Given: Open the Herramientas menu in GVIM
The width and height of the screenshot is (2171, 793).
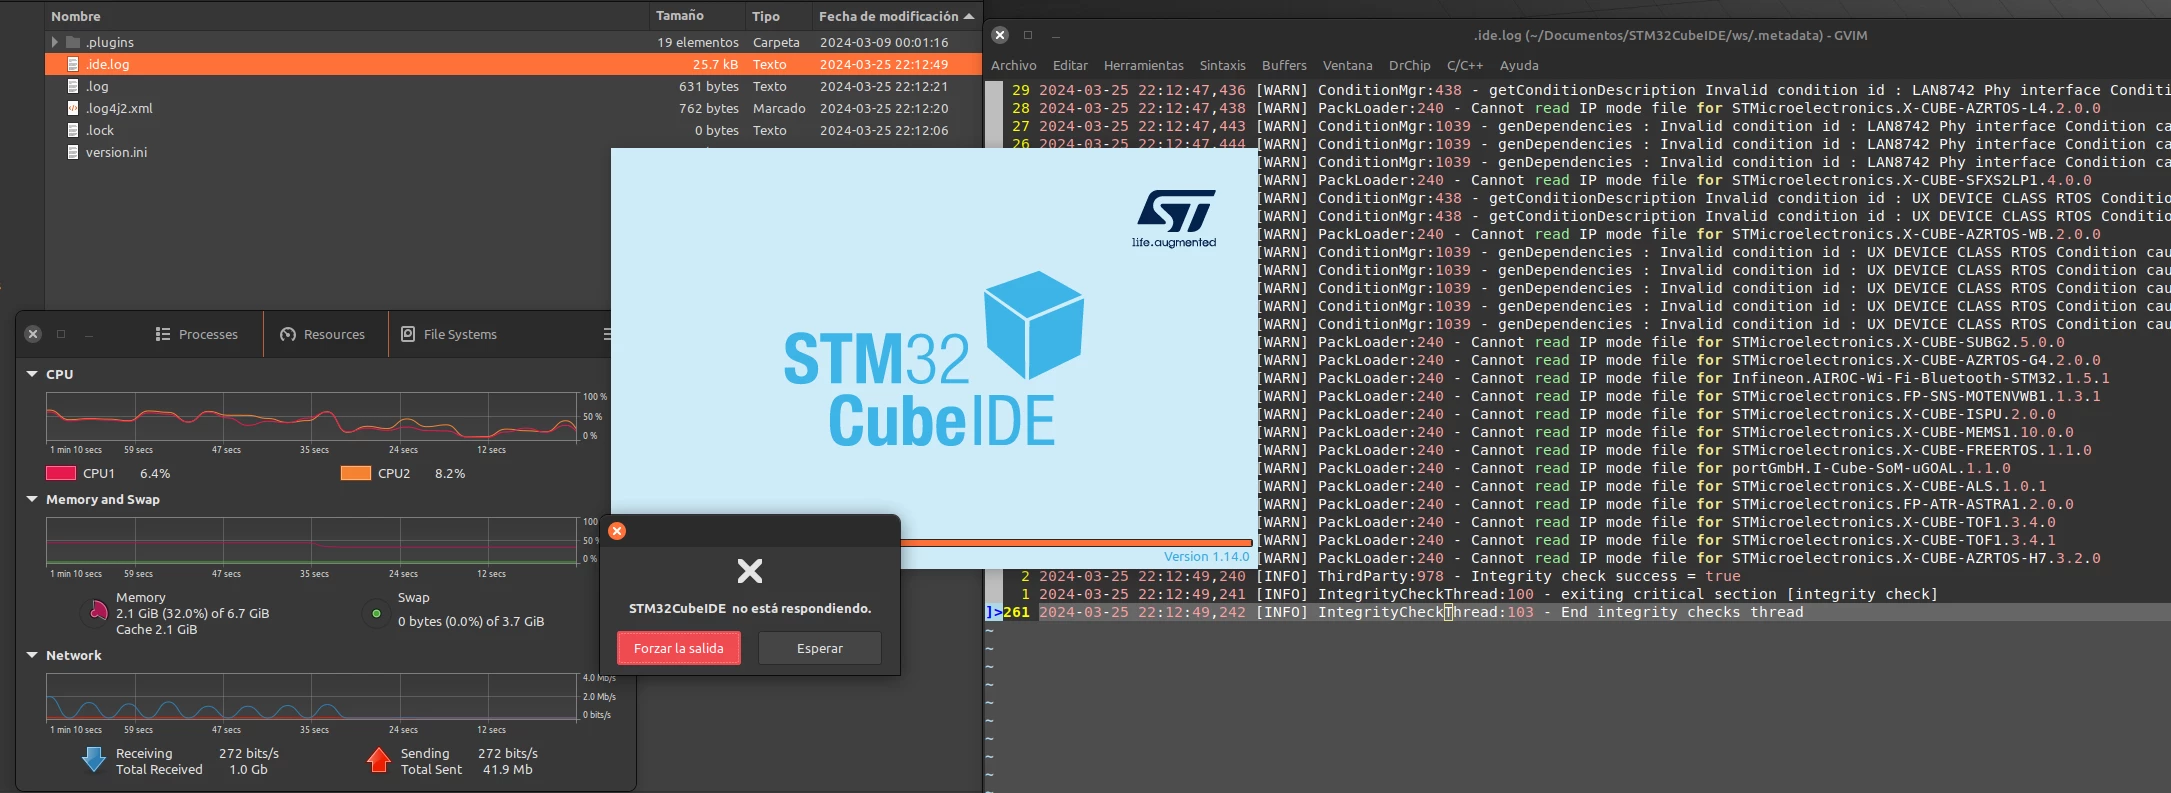Looking at the screenshot, I should coord(1144,65).
